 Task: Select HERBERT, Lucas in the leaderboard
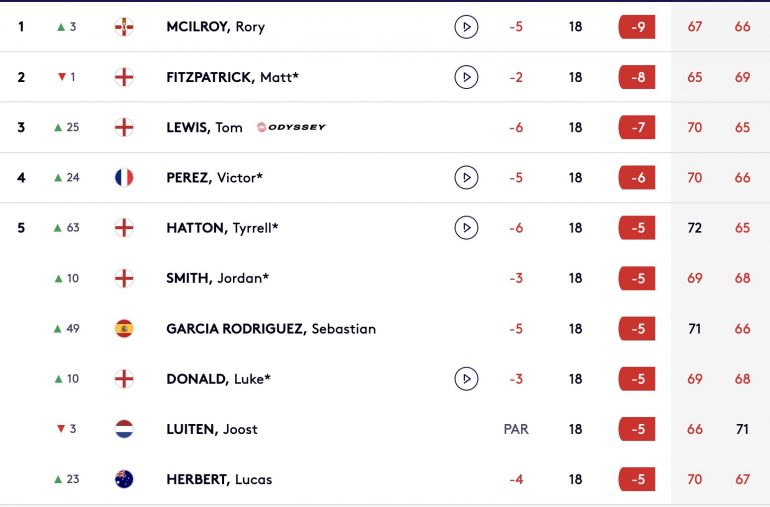[219, 479]
